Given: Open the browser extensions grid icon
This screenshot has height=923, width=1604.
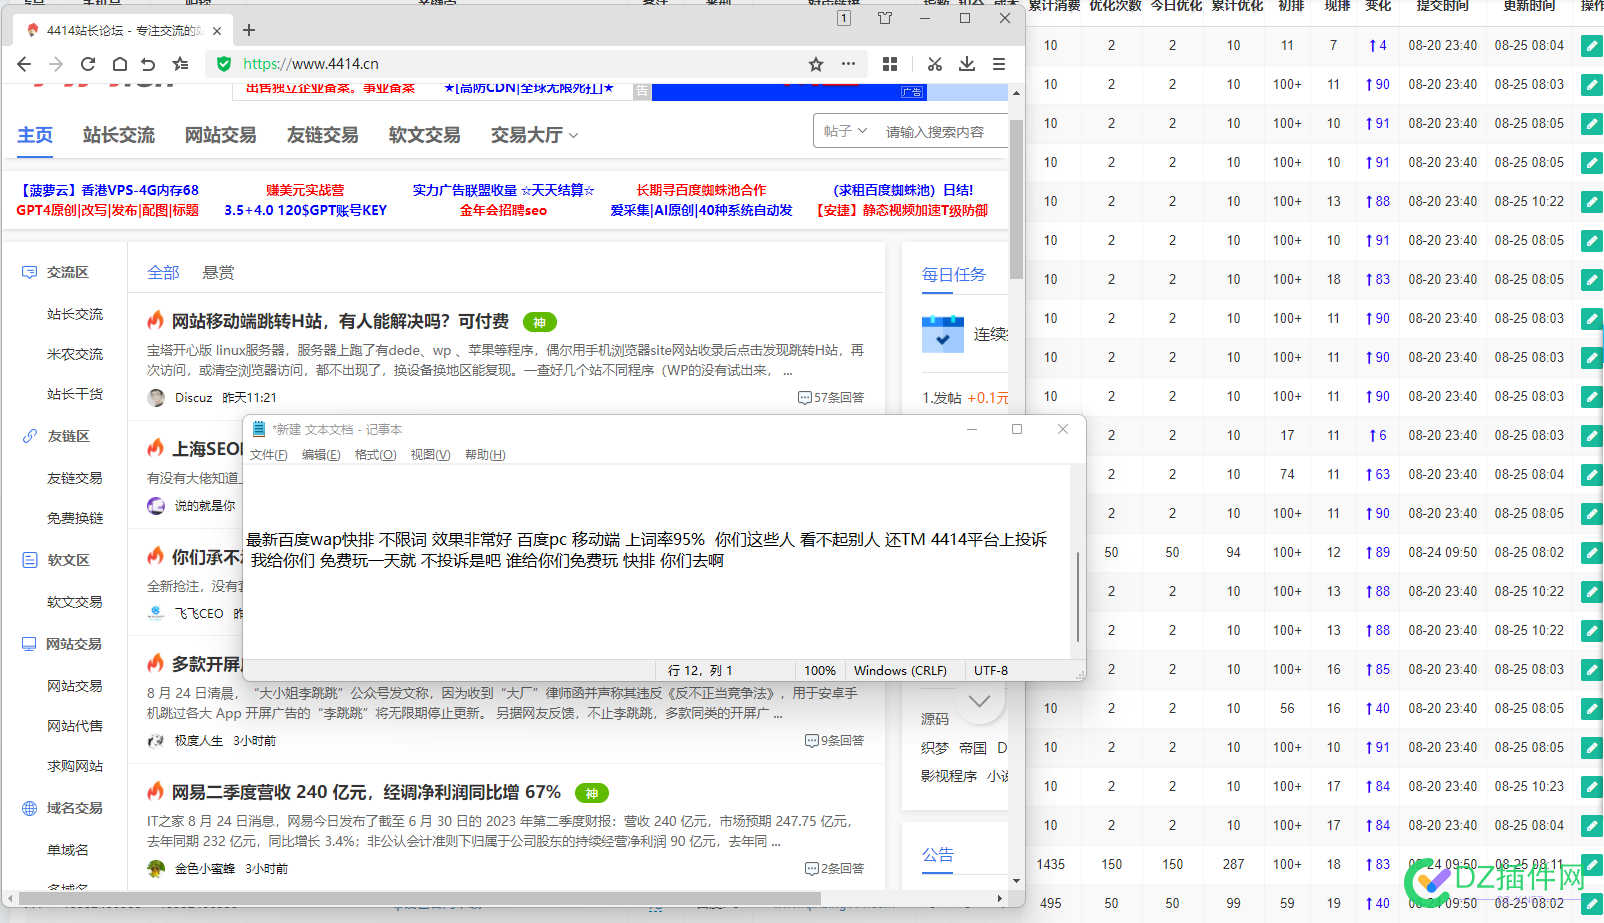Looking at the screenshot, I should (890, 64).
